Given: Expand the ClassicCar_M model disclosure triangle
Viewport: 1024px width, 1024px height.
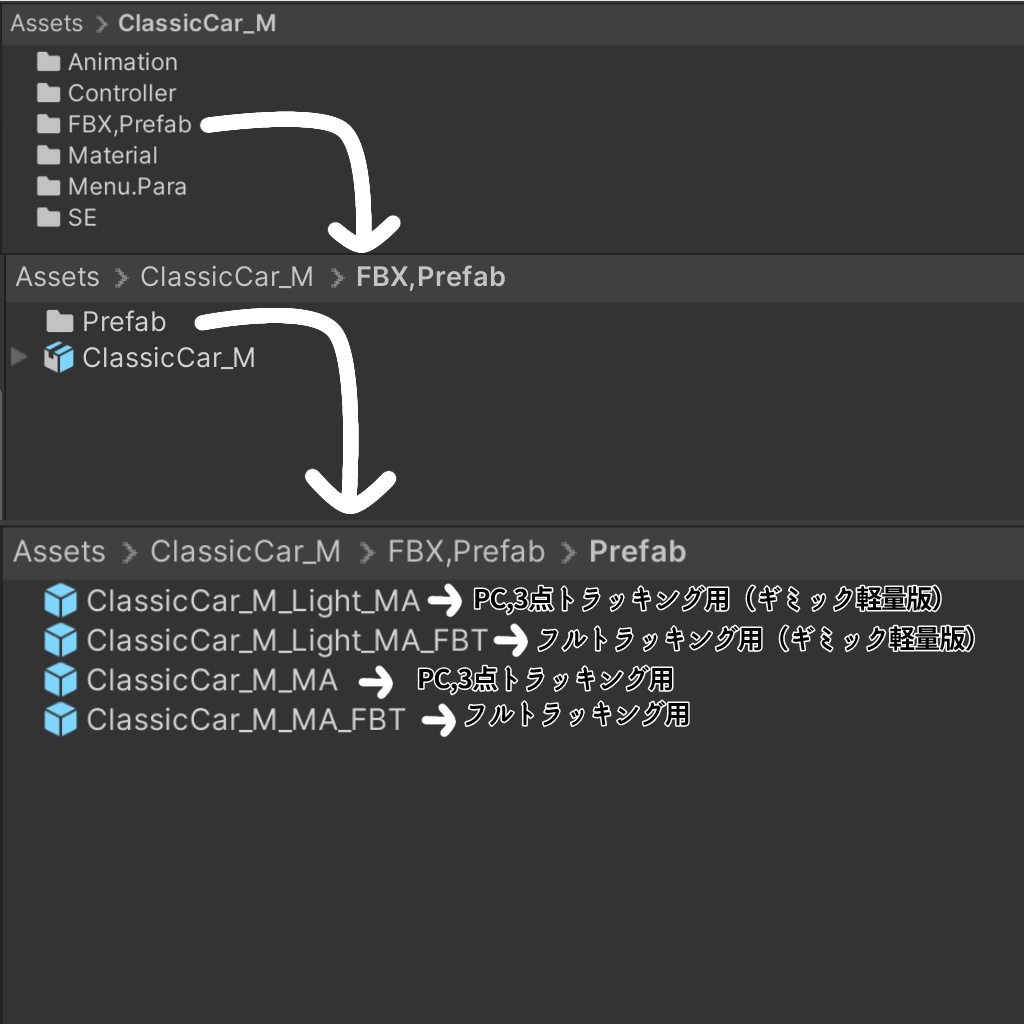Looking at the screenshot, I should pos(18,356).
